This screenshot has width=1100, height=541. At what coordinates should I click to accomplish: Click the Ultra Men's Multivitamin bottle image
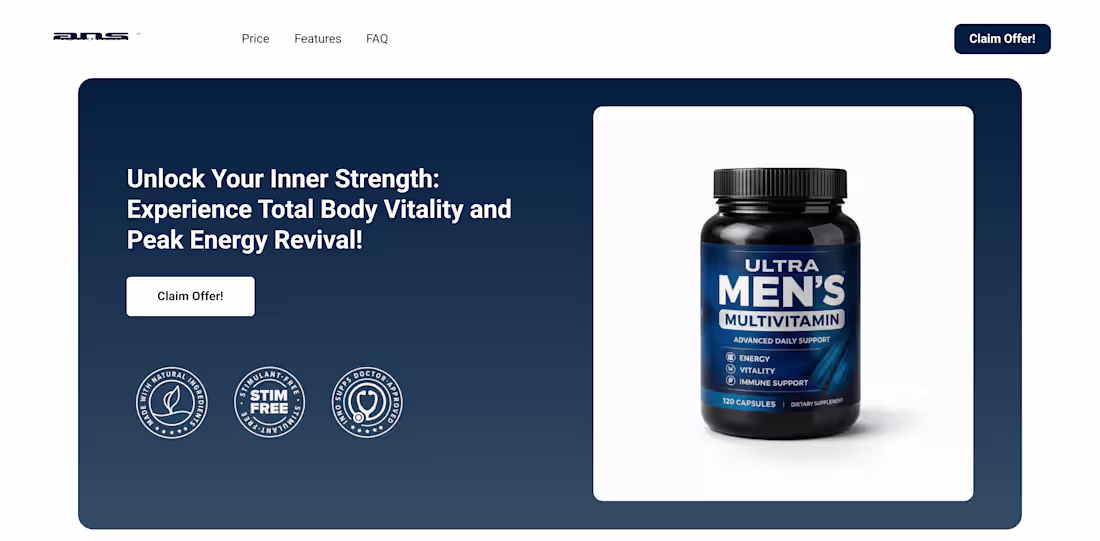[x=780, y=303]
